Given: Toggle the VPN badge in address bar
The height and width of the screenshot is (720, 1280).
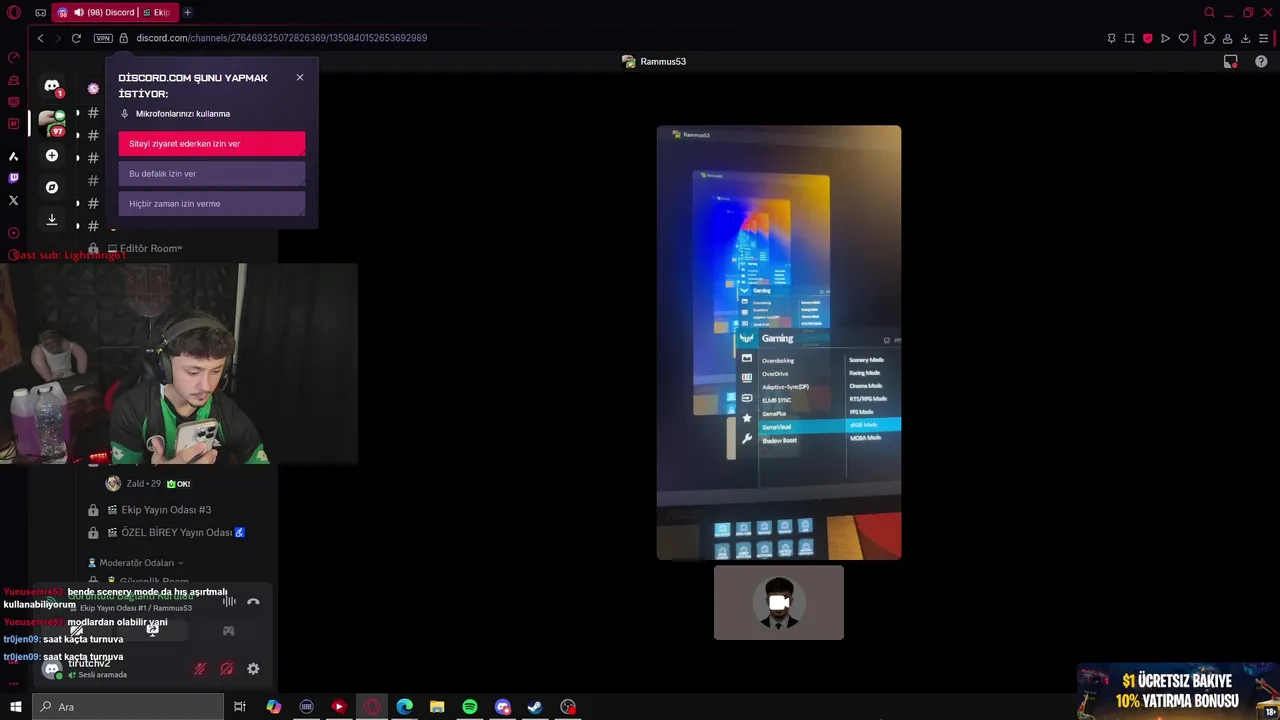Looking at the screenshot, I should (103, 38).
